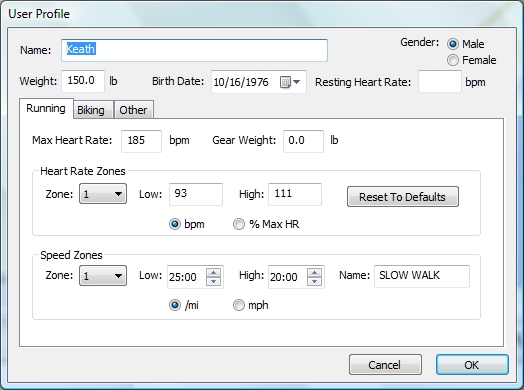This screenshot has height=390, width=524.
Task: Increase the Speed Zone High pace value
Action: click(314, 272)
